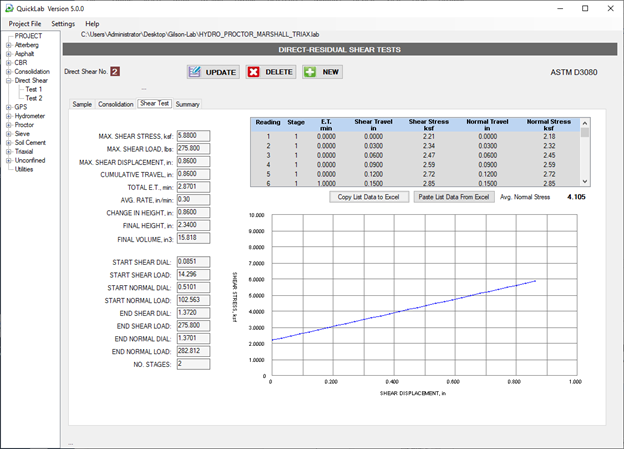Click the green NEW plus icon
Image resolution: width=624 pixels, height=449 pixels.
coord(310,72)
